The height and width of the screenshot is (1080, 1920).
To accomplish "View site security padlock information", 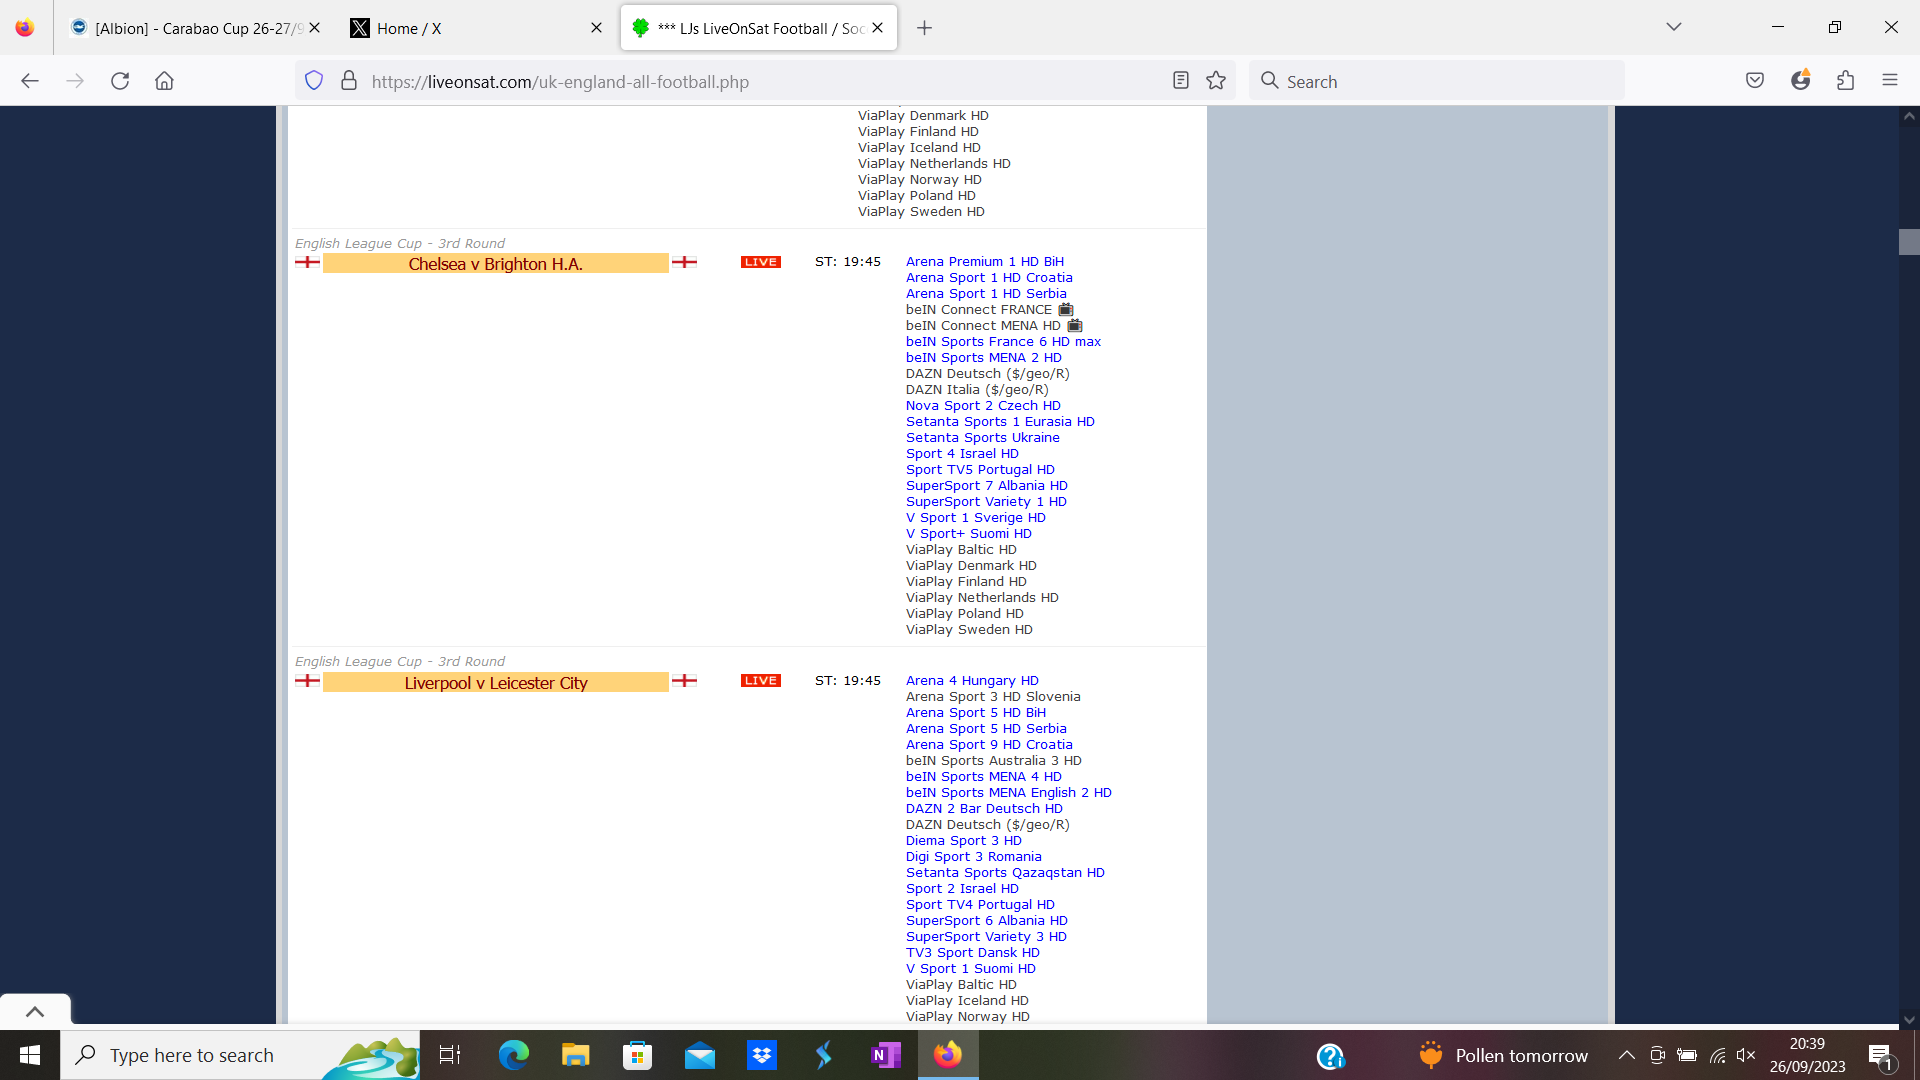I will pyautogui.click(x=349, y=81).
